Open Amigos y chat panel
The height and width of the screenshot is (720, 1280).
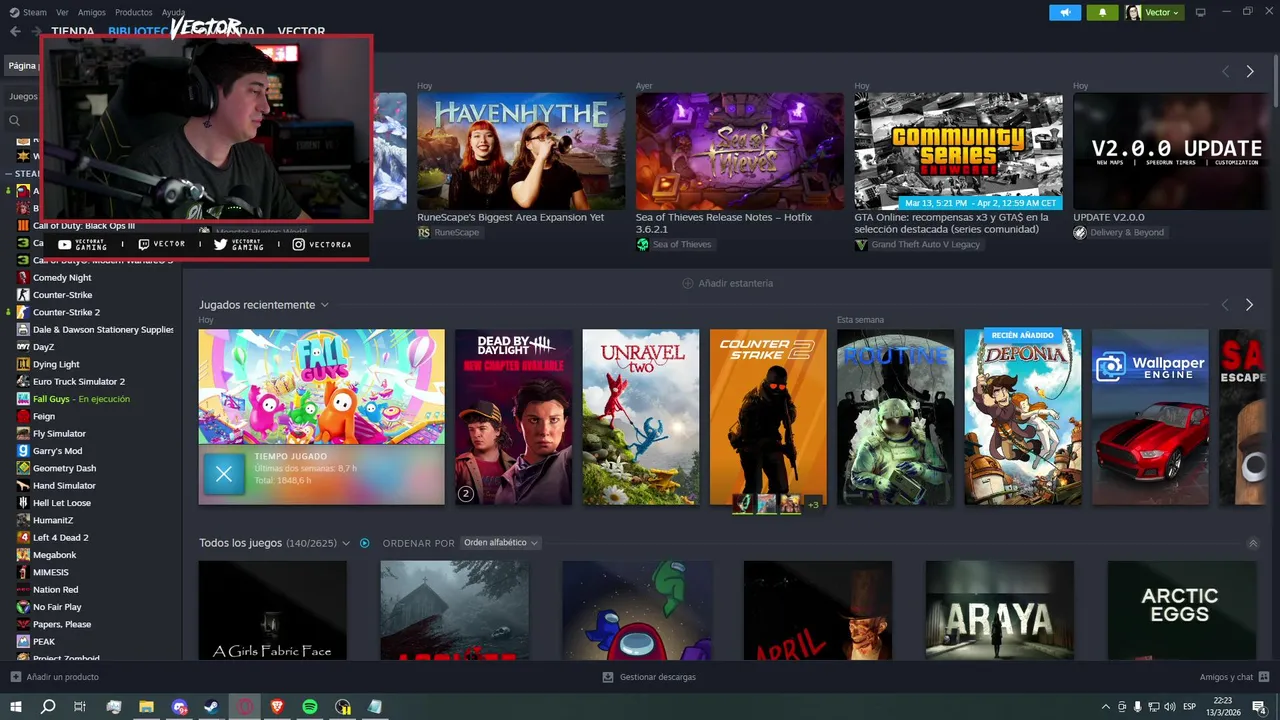(x=1234, y=677)
